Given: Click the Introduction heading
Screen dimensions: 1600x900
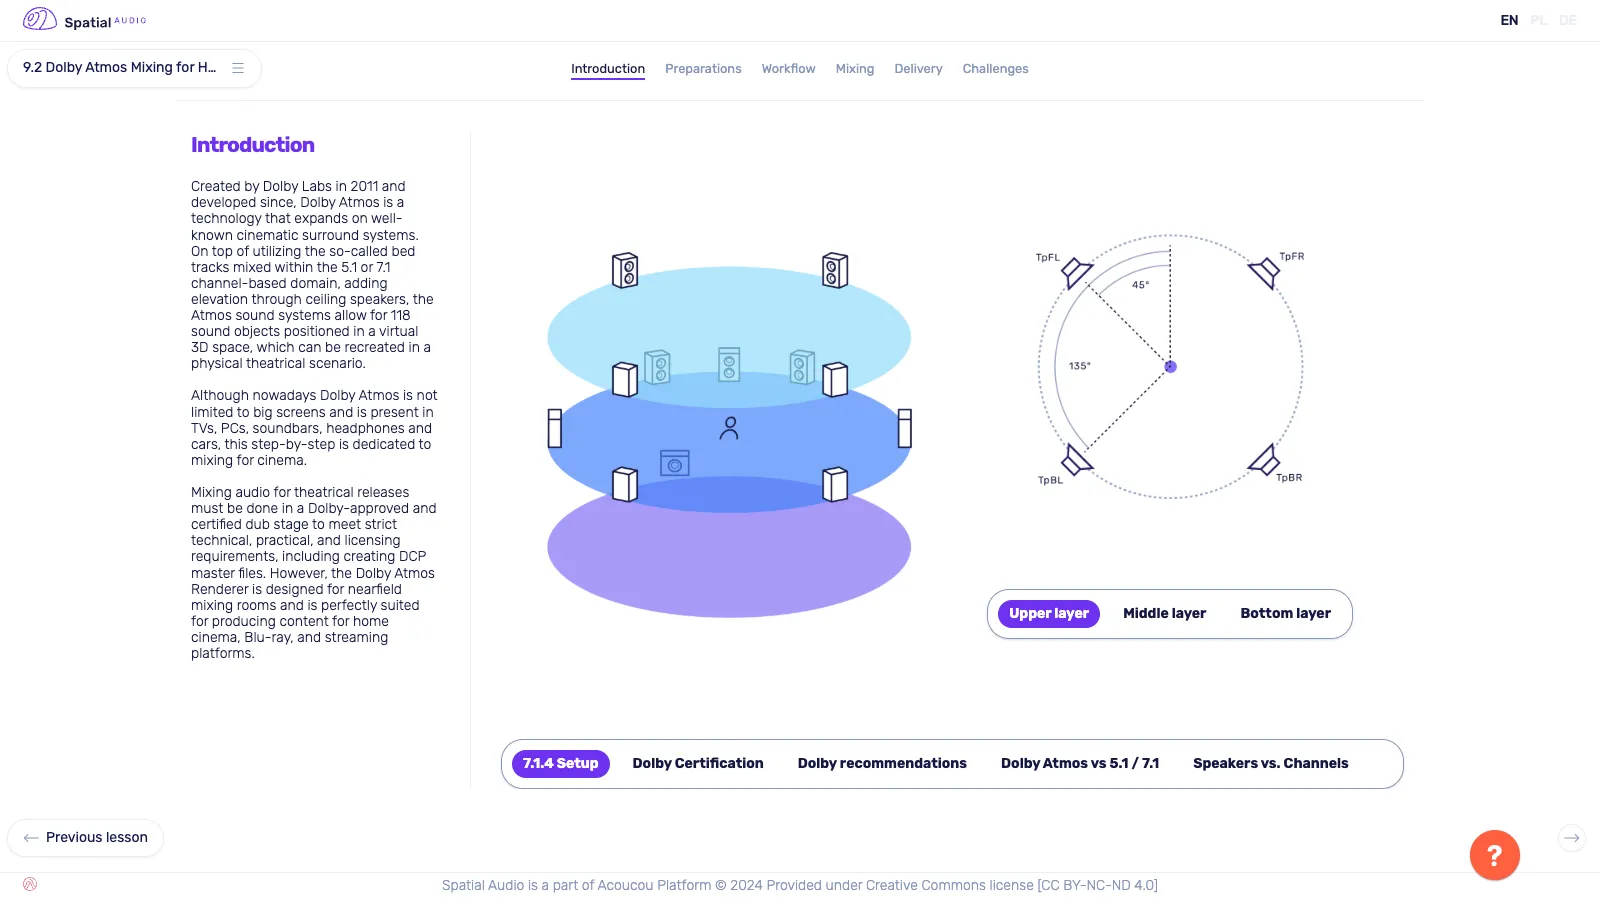Looking at the screenshot, I should pos(253,145).
